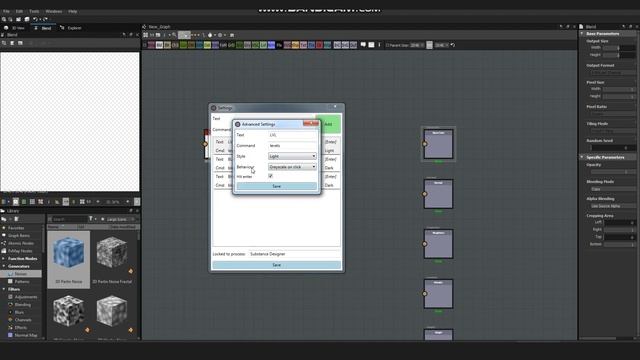Screen dimensions: 640x360
Task: Open the Blending Mode dropdown
Action: pos(613,189)
